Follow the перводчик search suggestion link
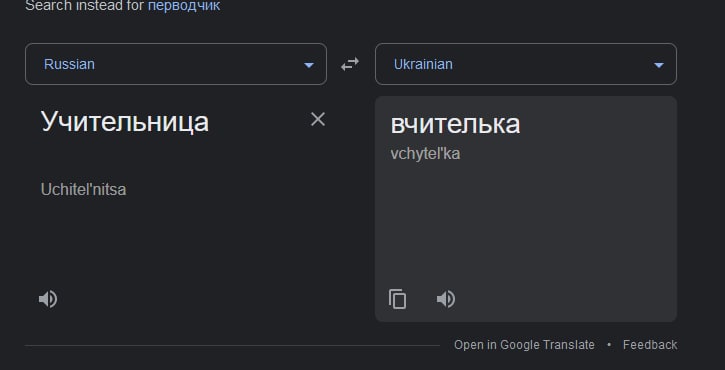Image resolution: width=725 pixels, height=370 pixels. coord(184,6)
